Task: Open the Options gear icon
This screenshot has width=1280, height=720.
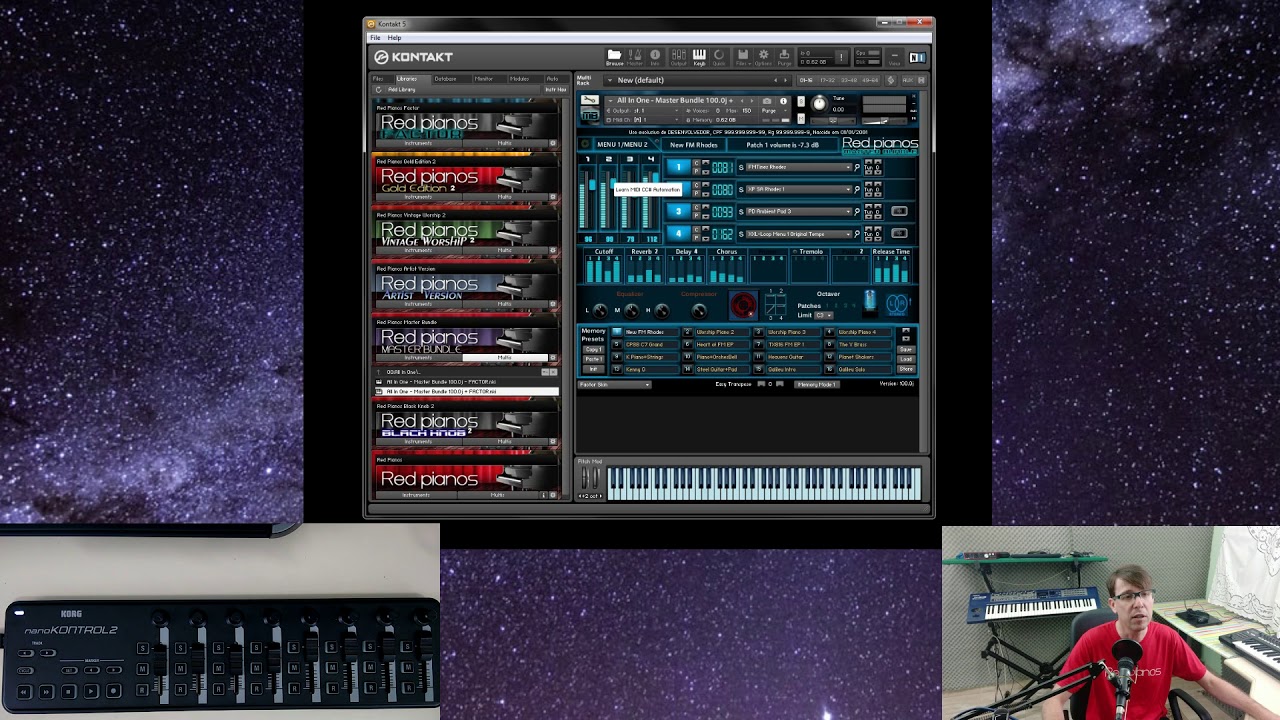Action: [x=763, y=56]
